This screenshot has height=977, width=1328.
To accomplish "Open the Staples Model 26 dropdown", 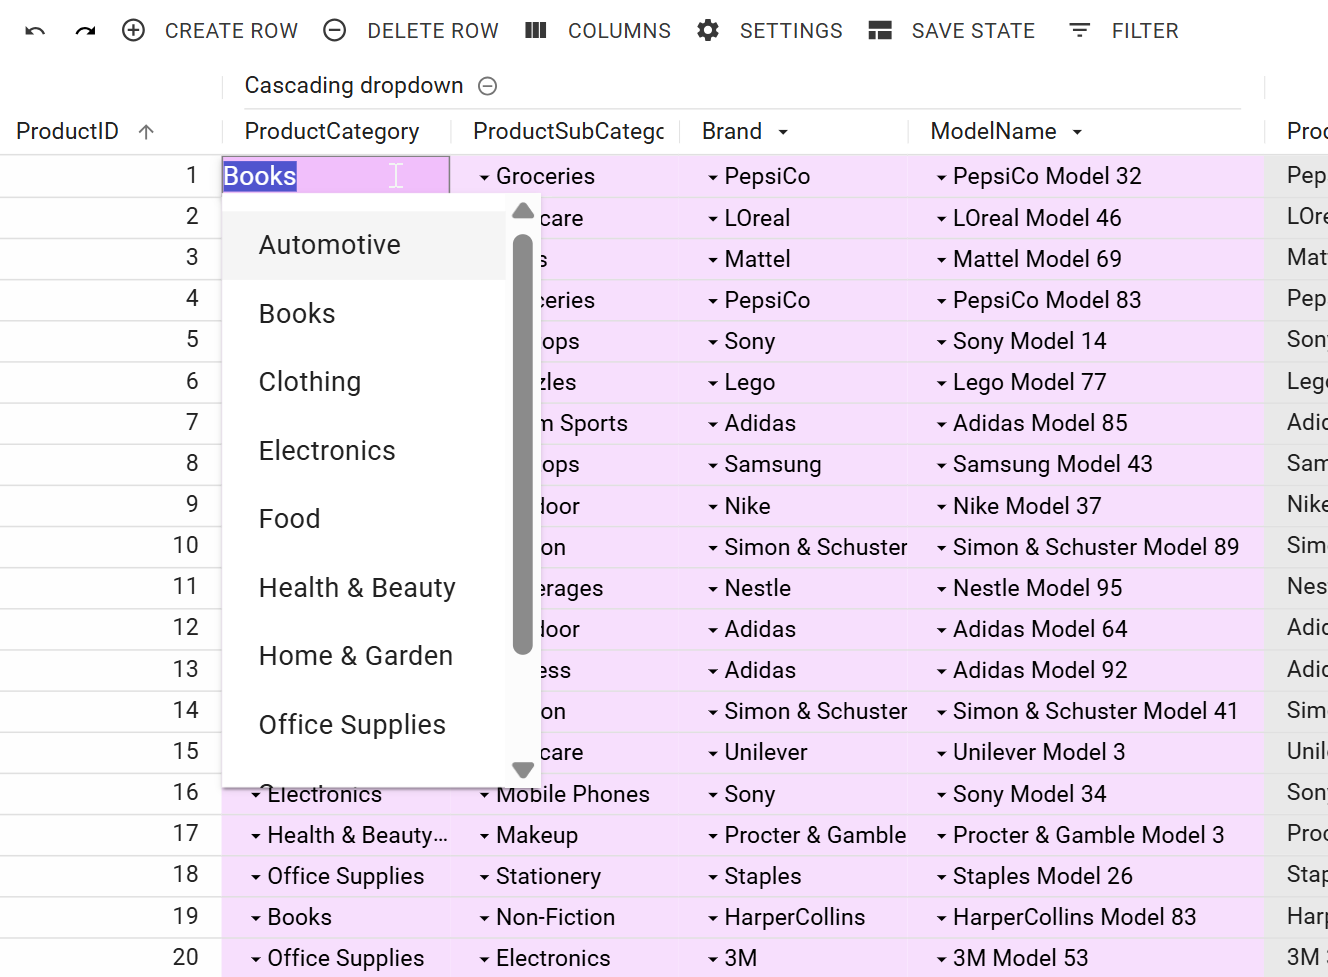I will tap(941, 877).
